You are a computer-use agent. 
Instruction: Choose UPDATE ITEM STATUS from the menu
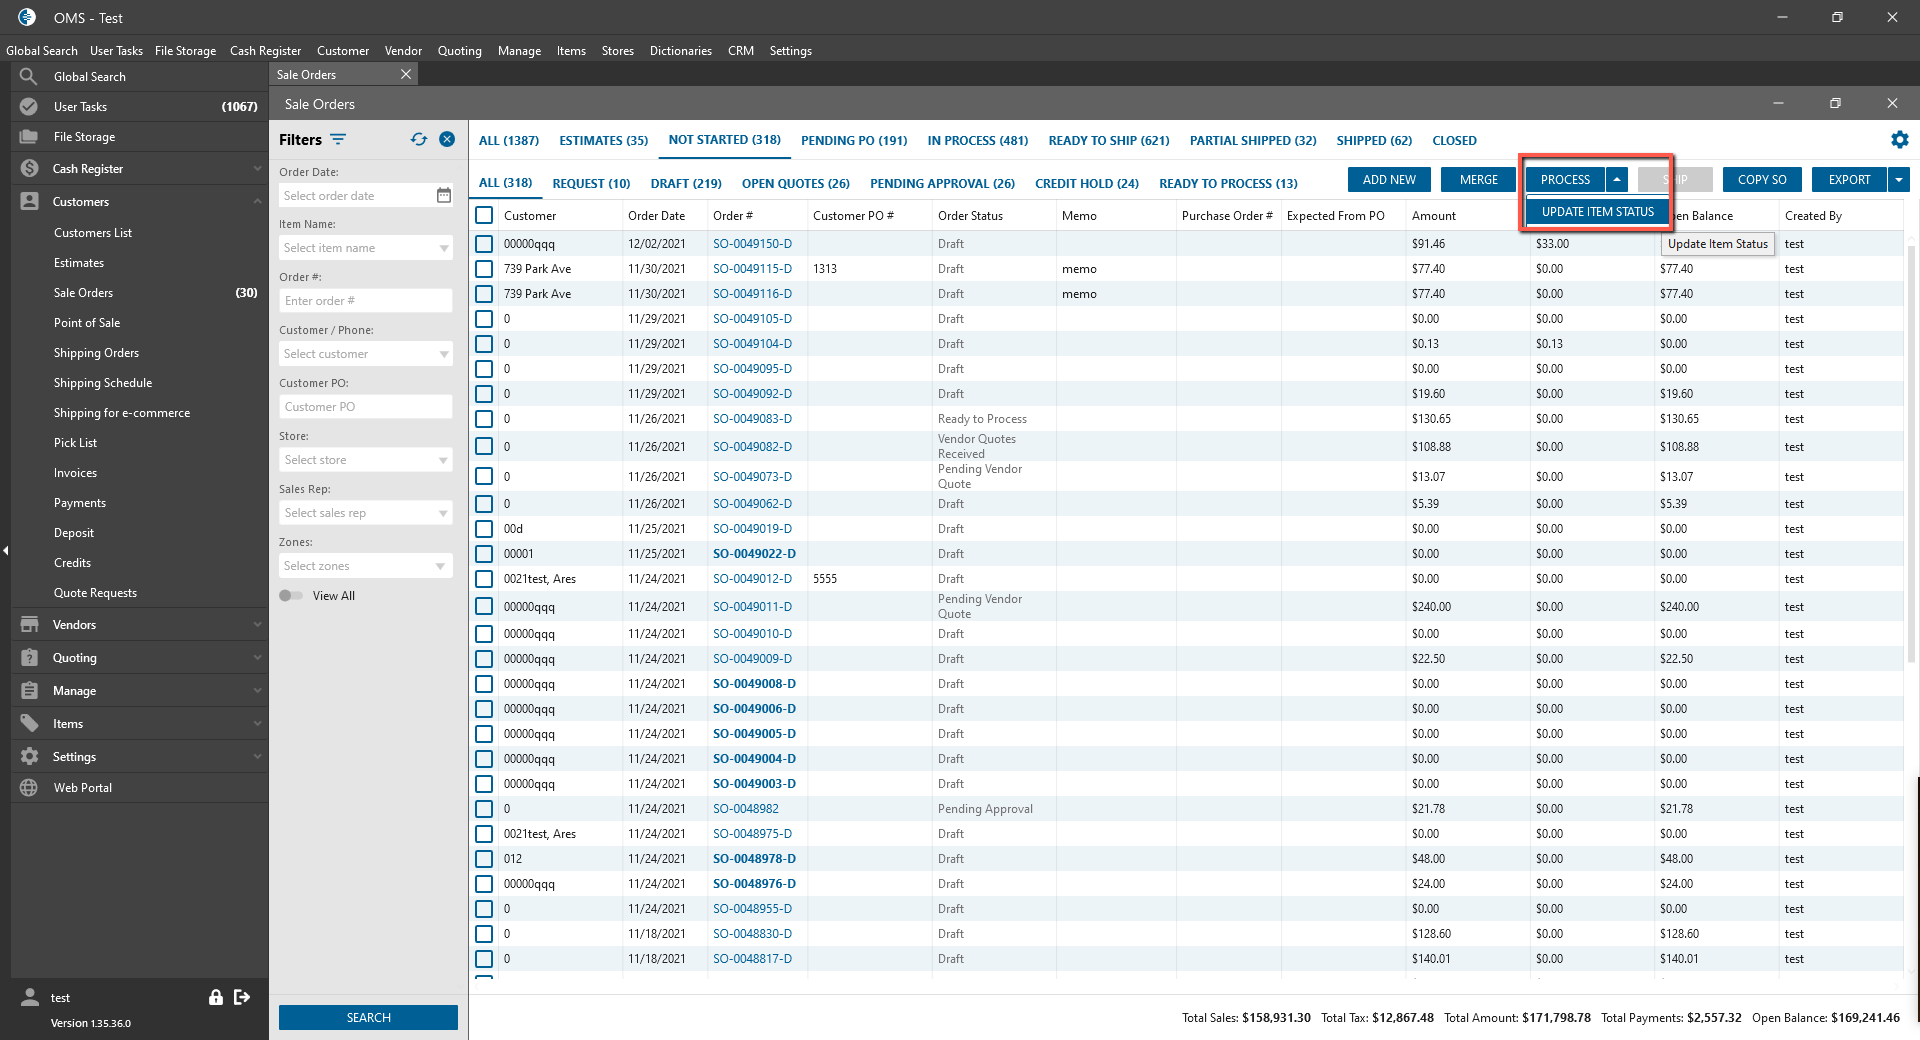(1597, 212)
